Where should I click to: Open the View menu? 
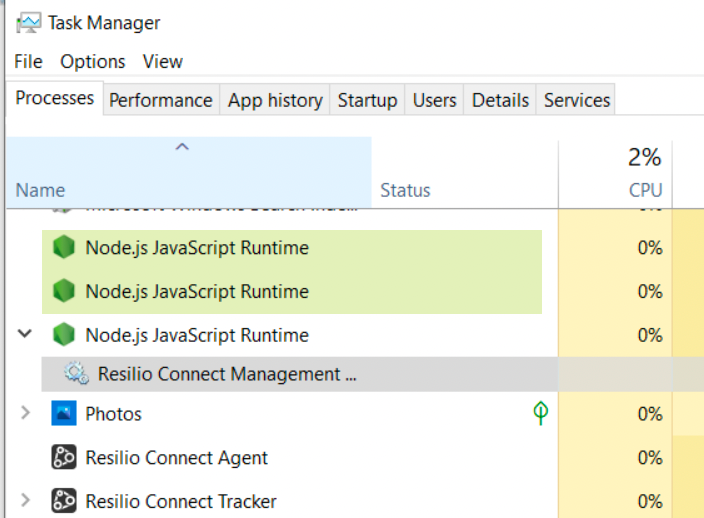coord(162,62)
